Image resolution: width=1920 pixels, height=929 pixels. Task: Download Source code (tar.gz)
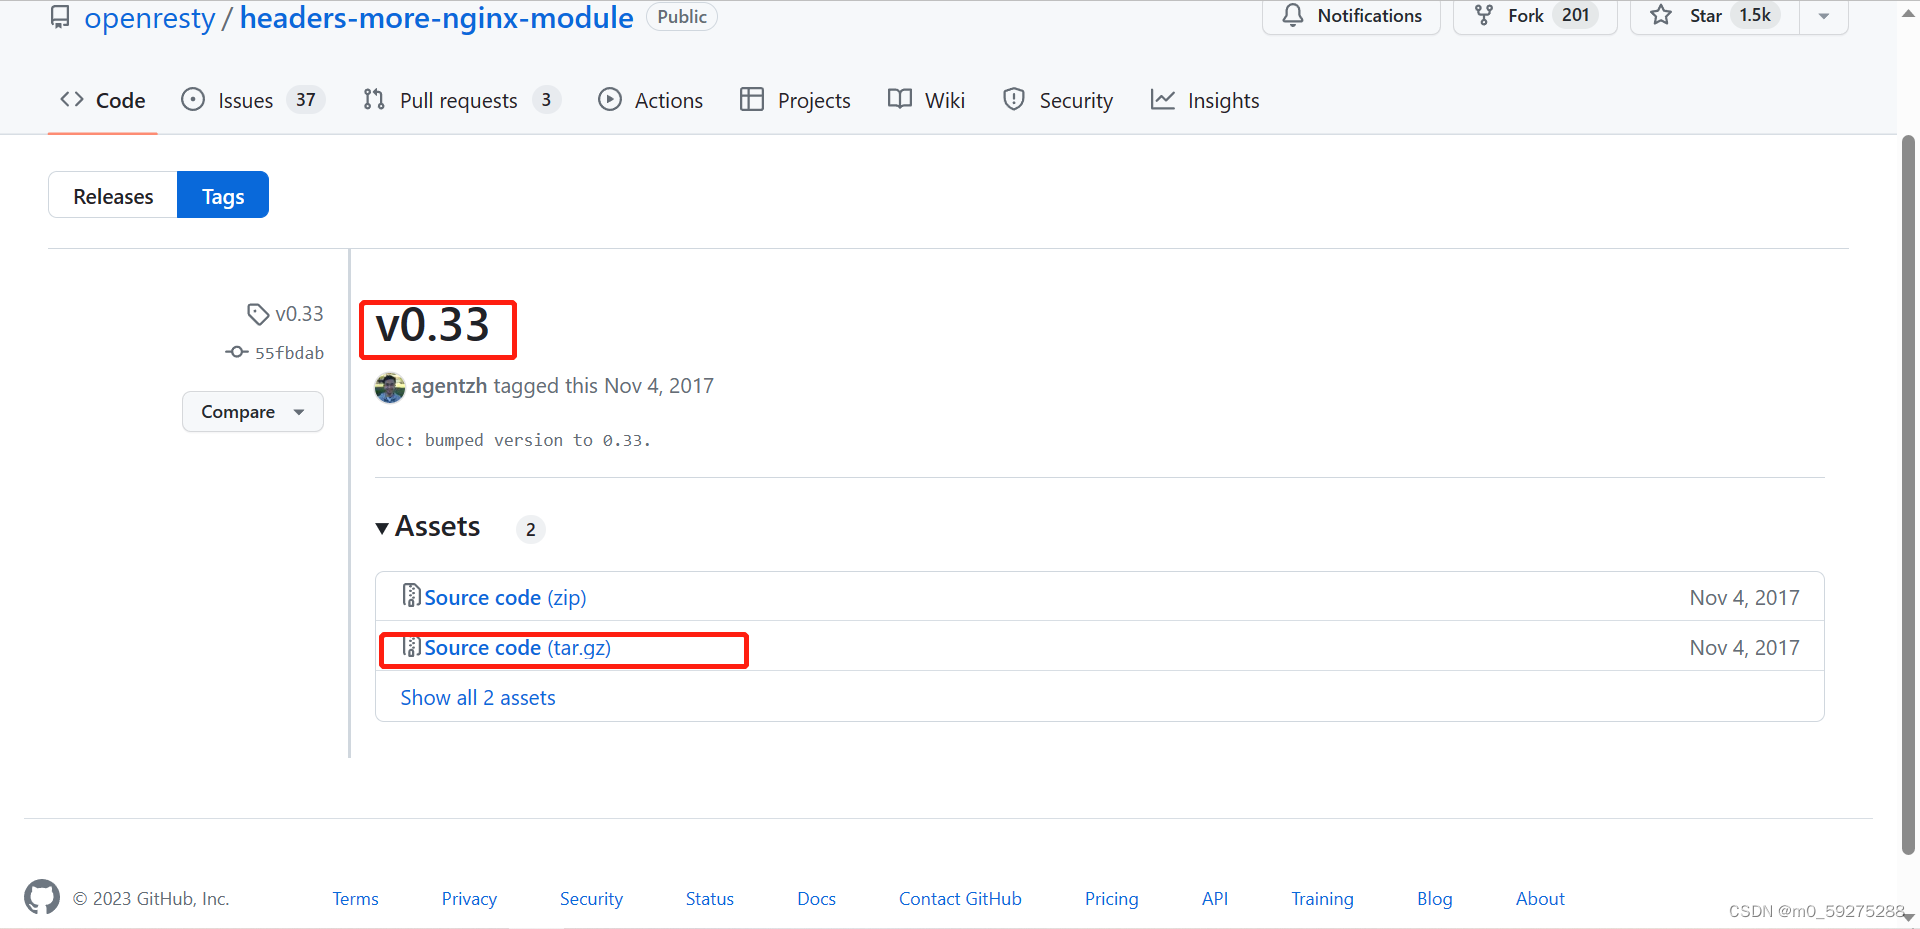point(517,648)
